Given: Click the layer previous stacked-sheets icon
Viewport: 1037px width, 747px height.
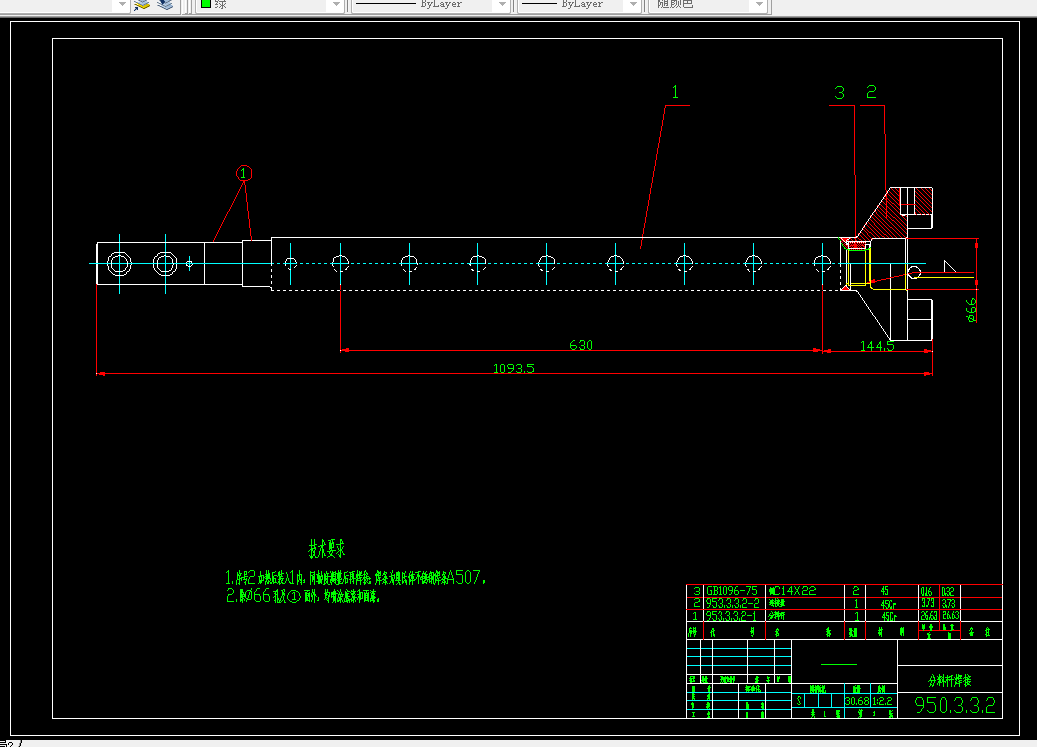Looking at the screenshot, I should [165, 5].
